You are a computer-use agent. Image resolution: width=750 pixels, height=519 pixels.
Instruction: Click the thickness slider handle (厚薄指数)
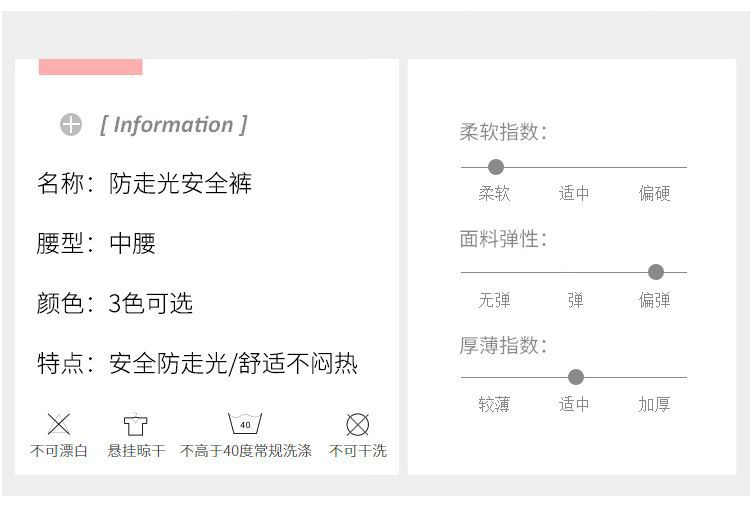click(x=576, y=377)
